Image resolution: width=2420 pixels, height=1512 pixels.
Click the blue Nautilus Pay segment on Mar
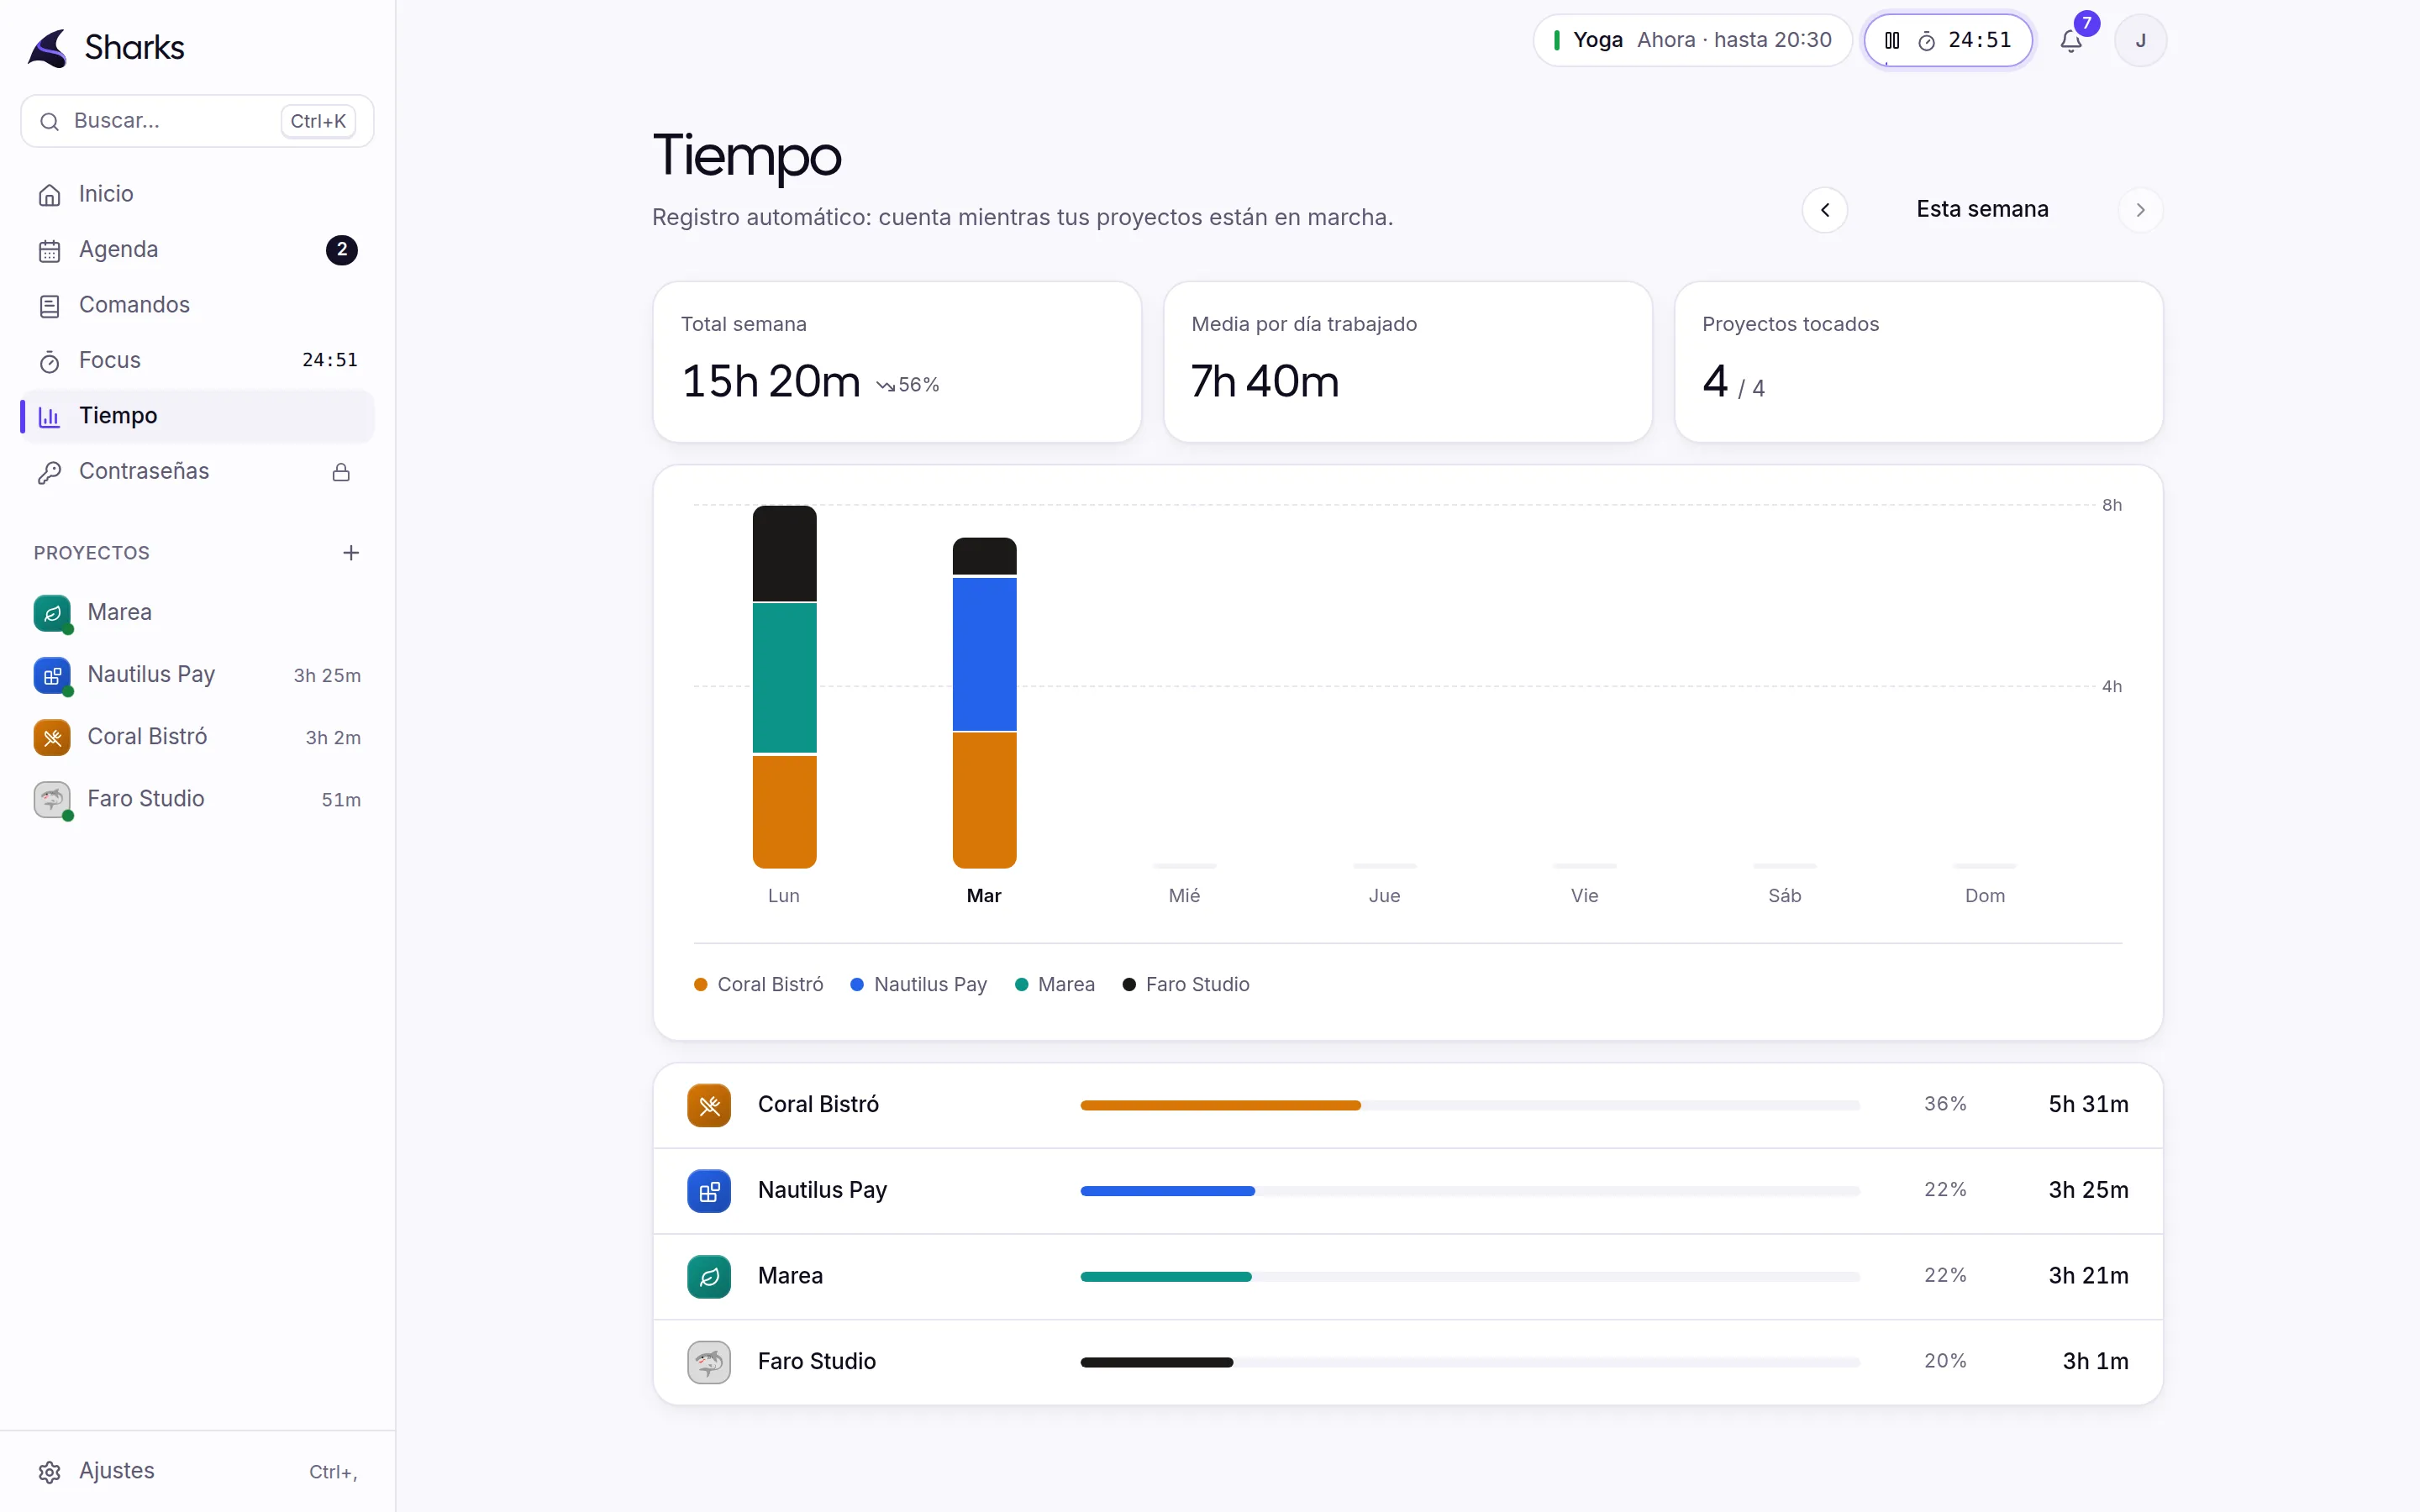(984, 654)
